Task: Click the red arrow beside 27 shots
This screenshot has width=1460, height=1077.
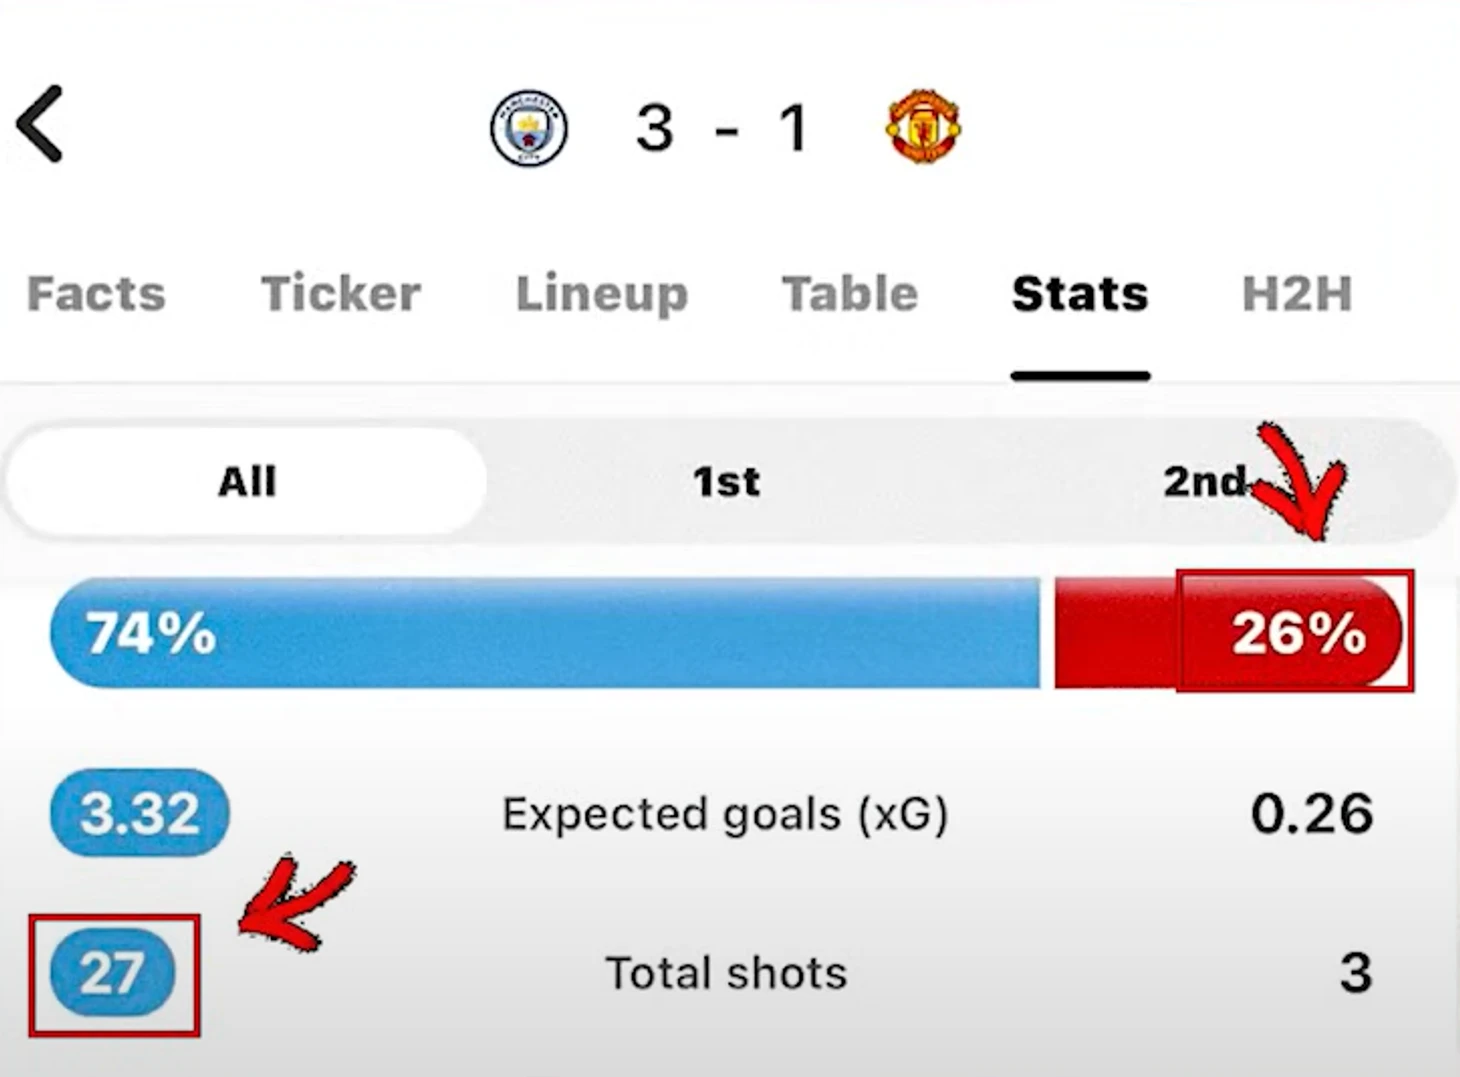Action: click(x=296, y=903)
